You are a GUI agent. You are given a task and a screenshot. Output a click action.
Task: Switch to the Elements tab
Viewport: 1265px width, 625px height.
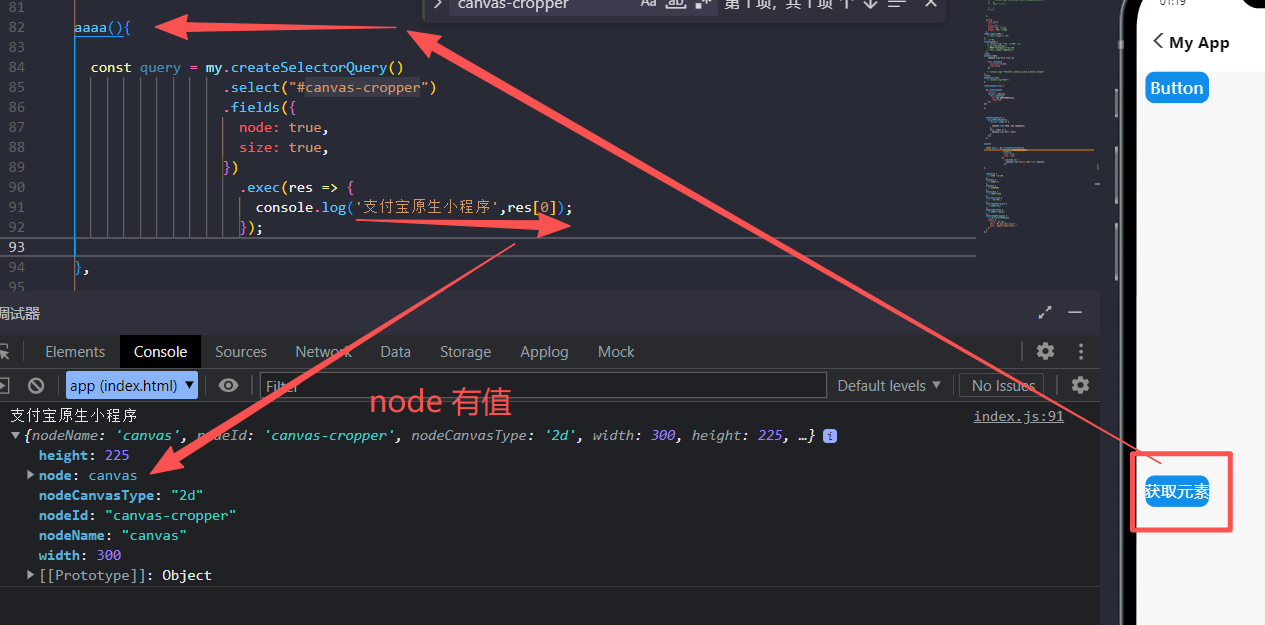(x=75, y=352)
